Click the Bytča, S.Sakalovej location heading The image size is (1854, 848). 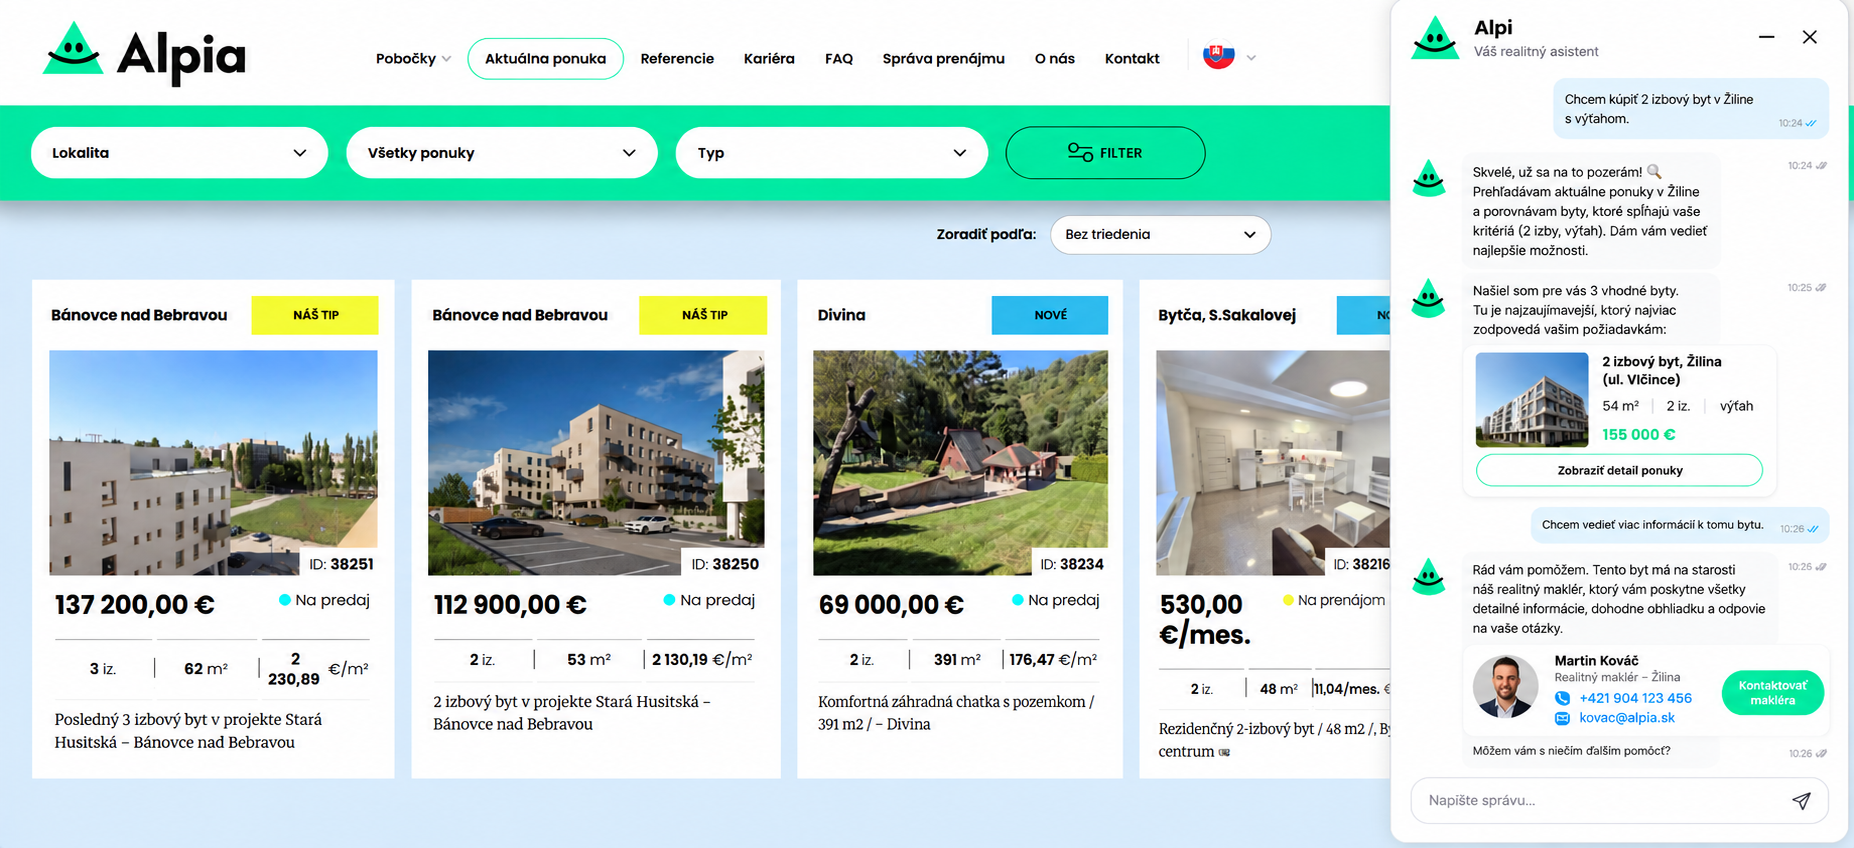tap(1227, 314)
